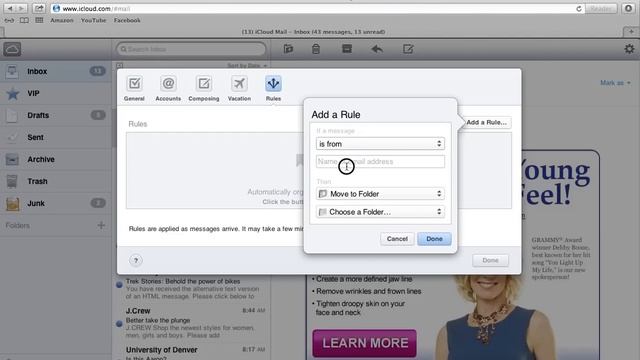Image resolution: width=640 pixels, height=360 pixels.
Task: Select the VIP mailbox
Action: click(x=56, y=93)
